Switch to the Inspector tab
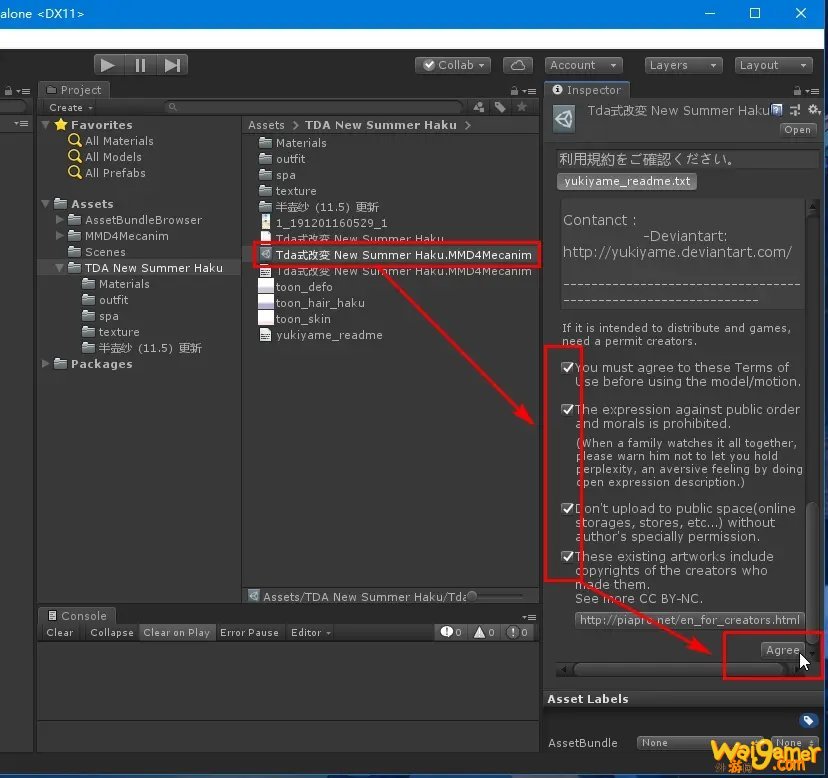Viewport: 828px width, 778px height. 587,90
